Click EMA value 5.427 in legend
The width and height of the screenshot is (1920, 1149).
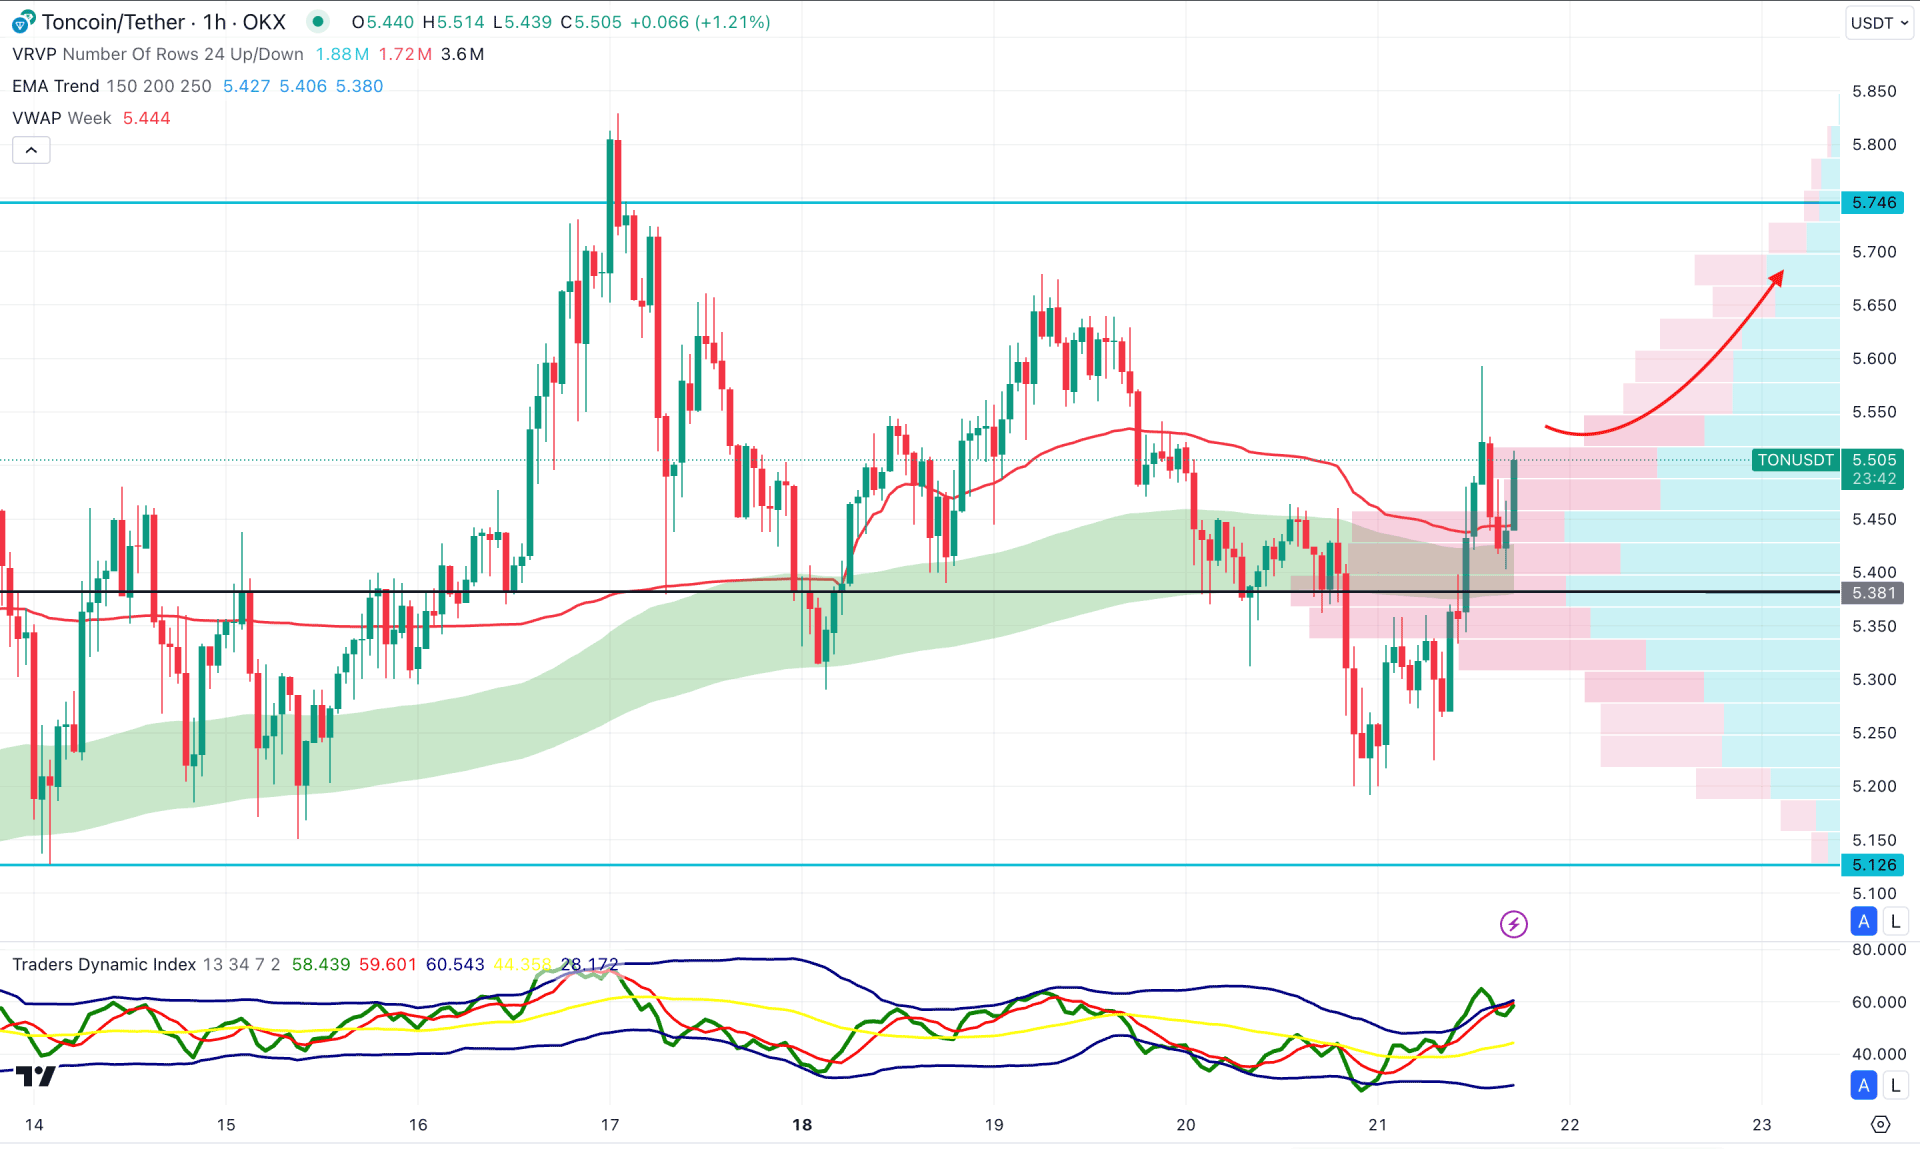247,86
